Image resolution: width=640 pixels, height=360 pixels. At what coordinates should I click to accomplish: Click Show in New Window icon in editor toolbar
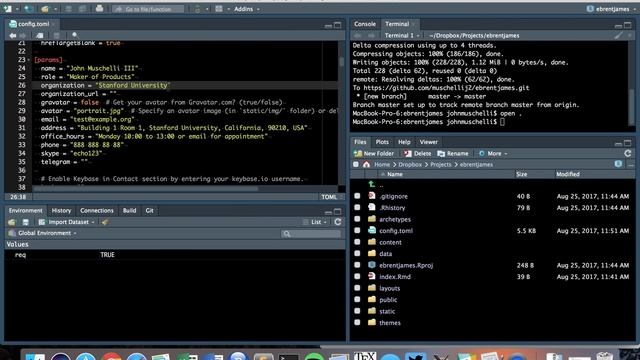[40, 36]
